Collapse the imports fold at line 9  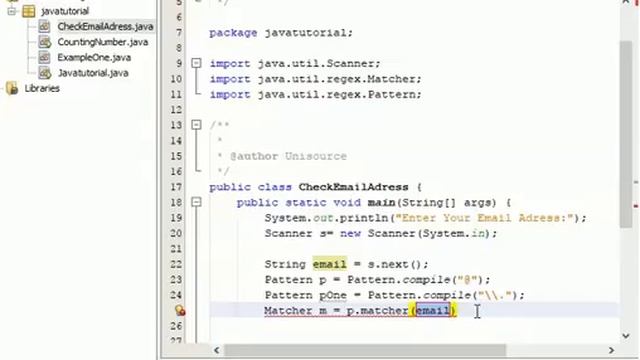(x=196, y=63)
